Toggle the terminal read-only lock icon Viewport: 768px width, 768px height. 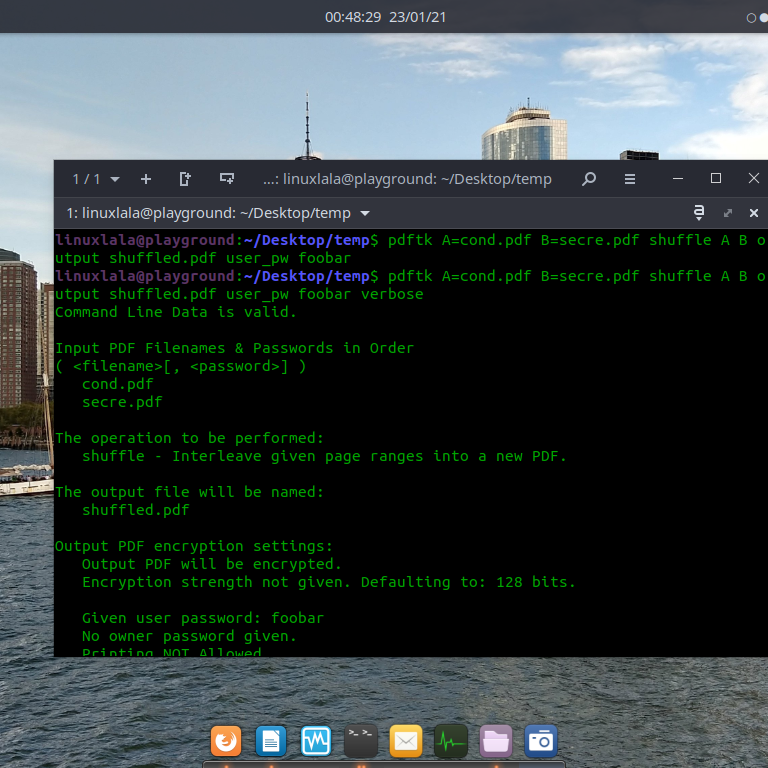[x=699, y=213]
